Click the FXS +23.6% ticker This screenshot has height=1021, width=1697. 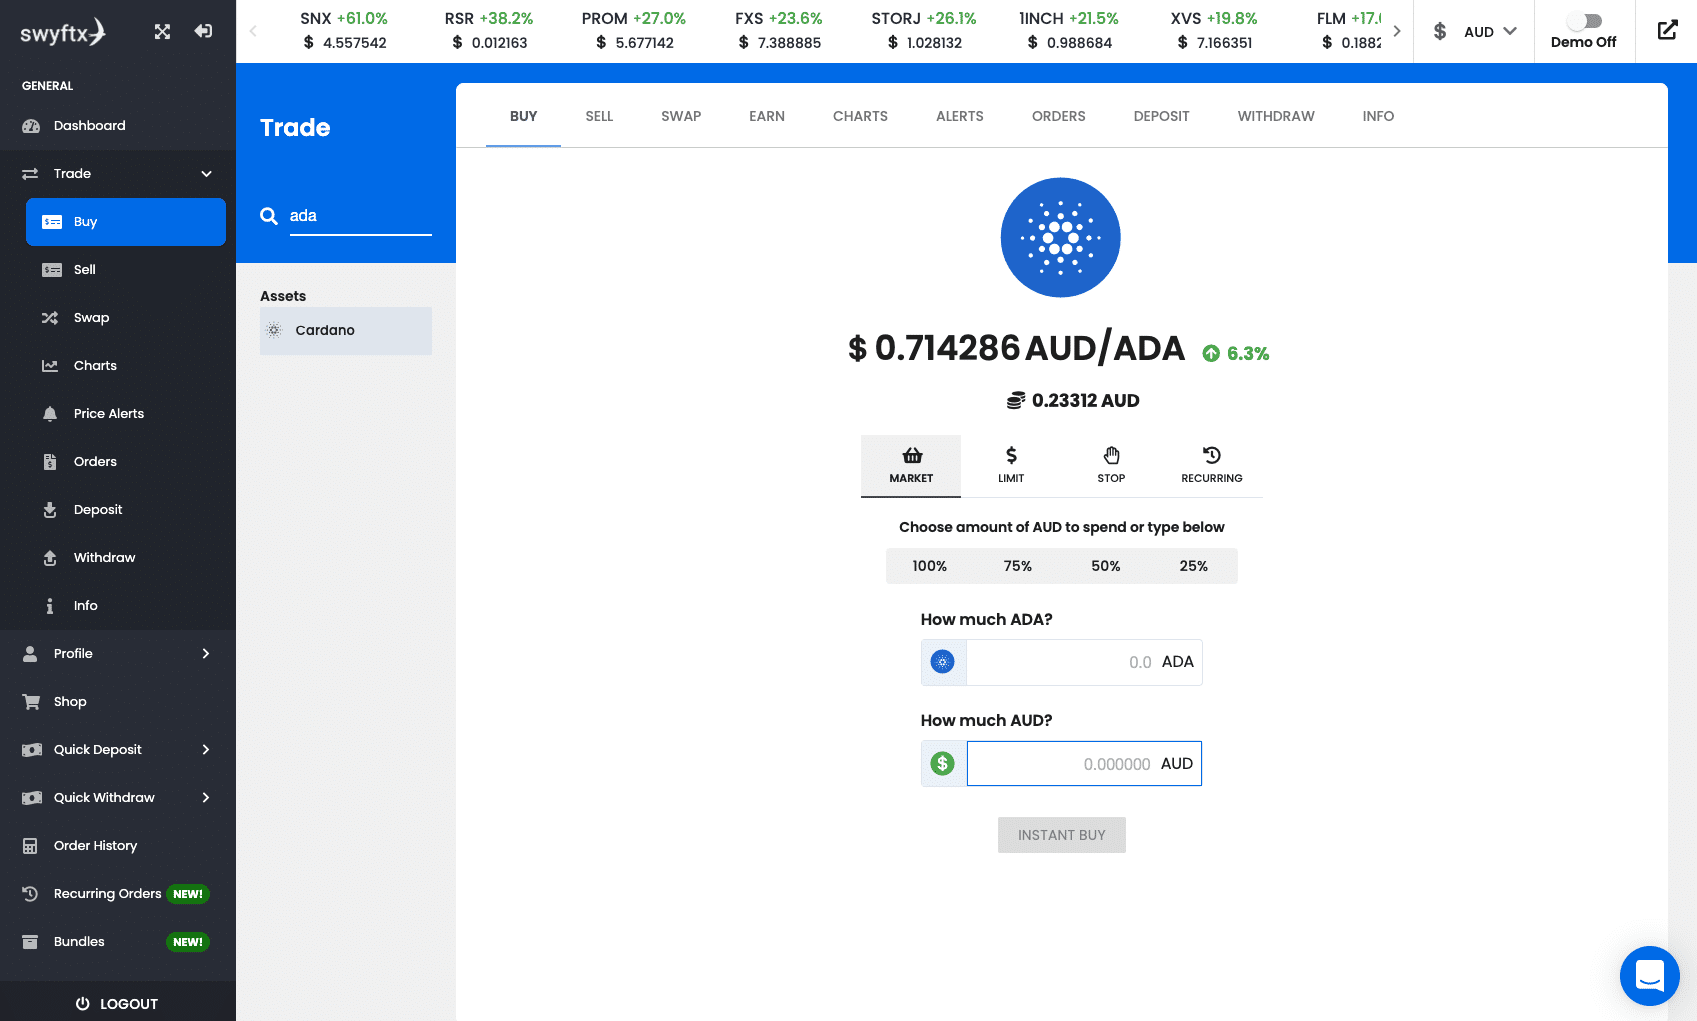click(779, 31)
